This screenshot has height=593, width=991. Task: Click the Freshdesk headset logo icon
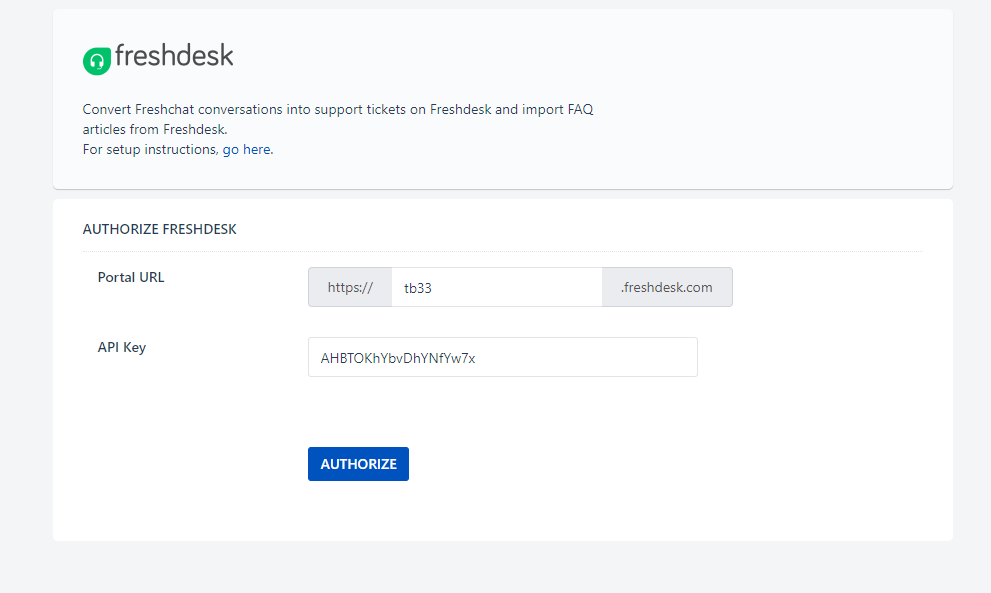[x=97, y=61]
